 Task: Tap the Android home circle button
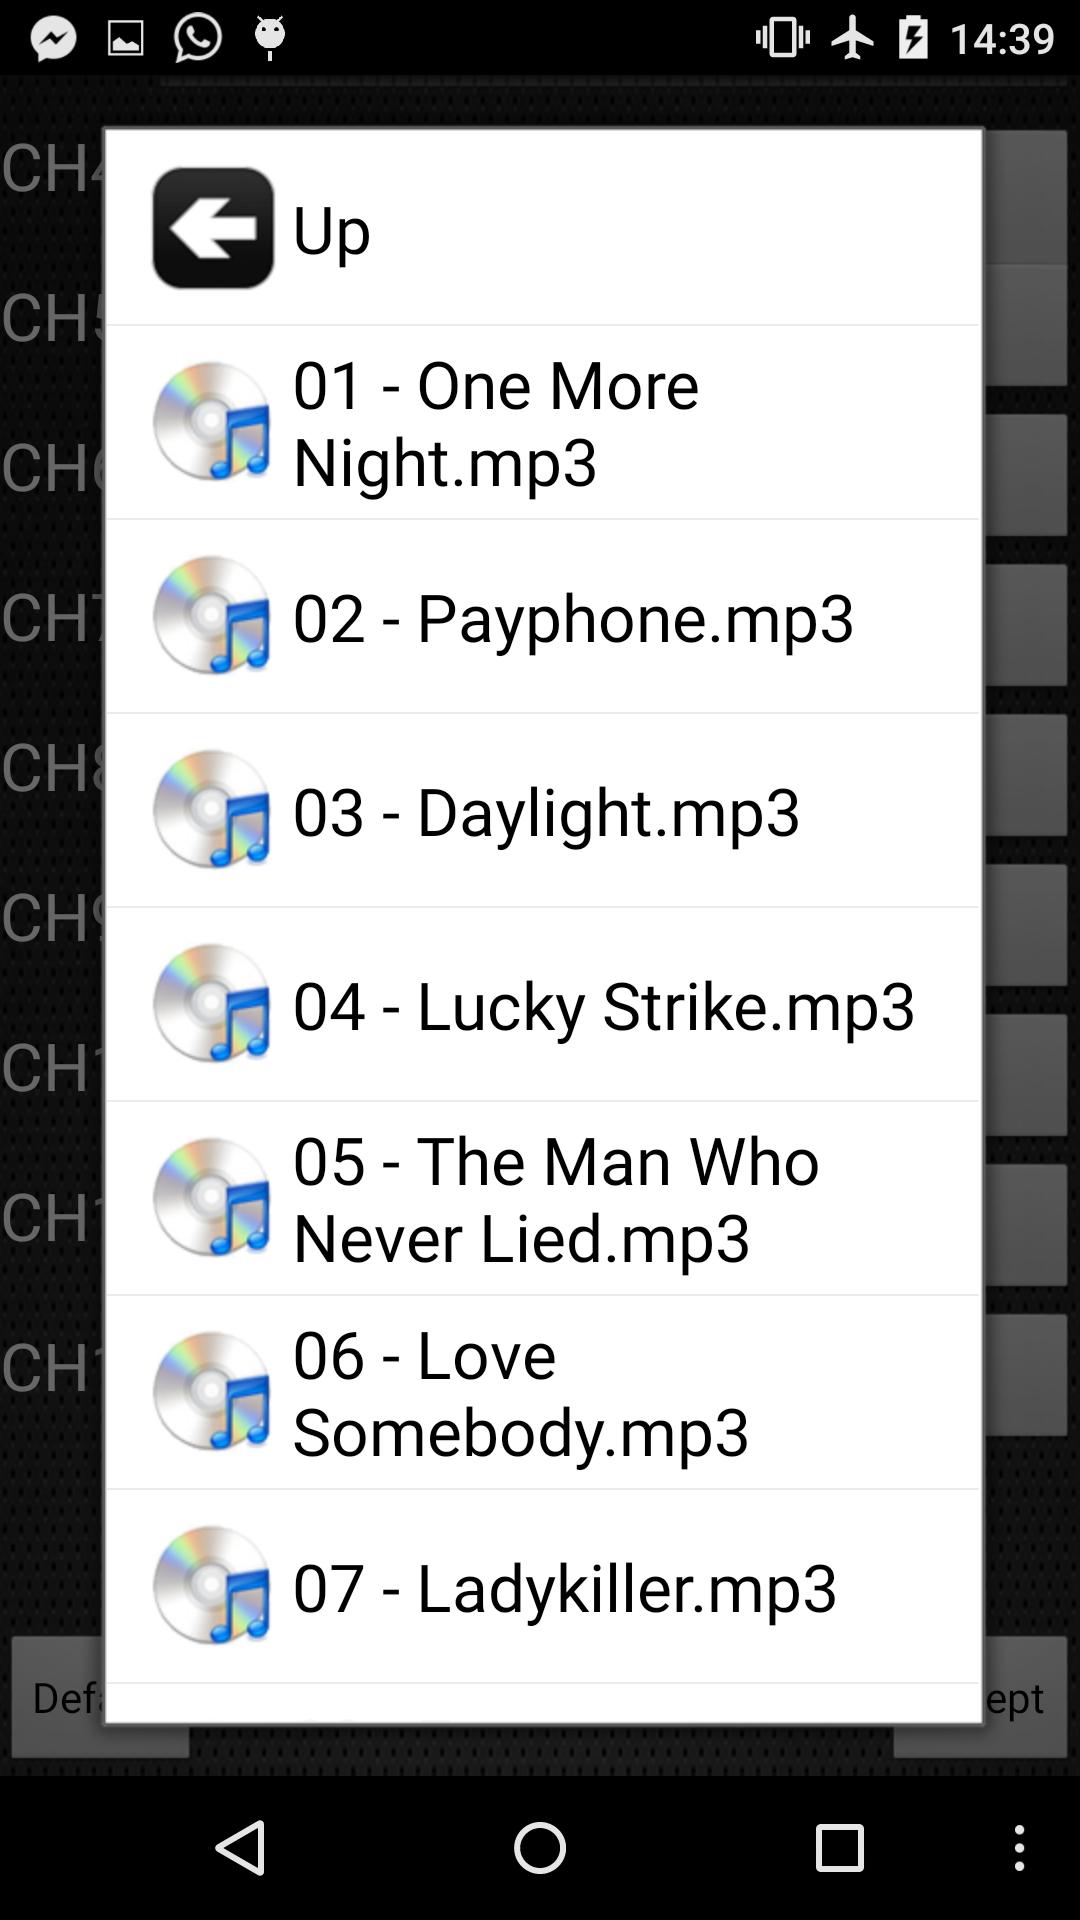[540, 1847]
